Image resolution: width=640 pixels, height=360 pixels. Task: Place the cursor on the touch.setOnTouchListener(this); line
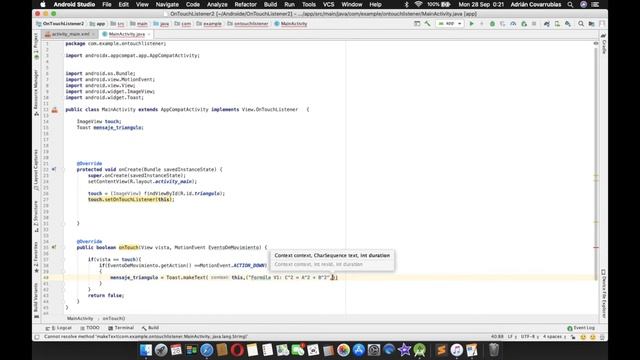pos(131,200)
